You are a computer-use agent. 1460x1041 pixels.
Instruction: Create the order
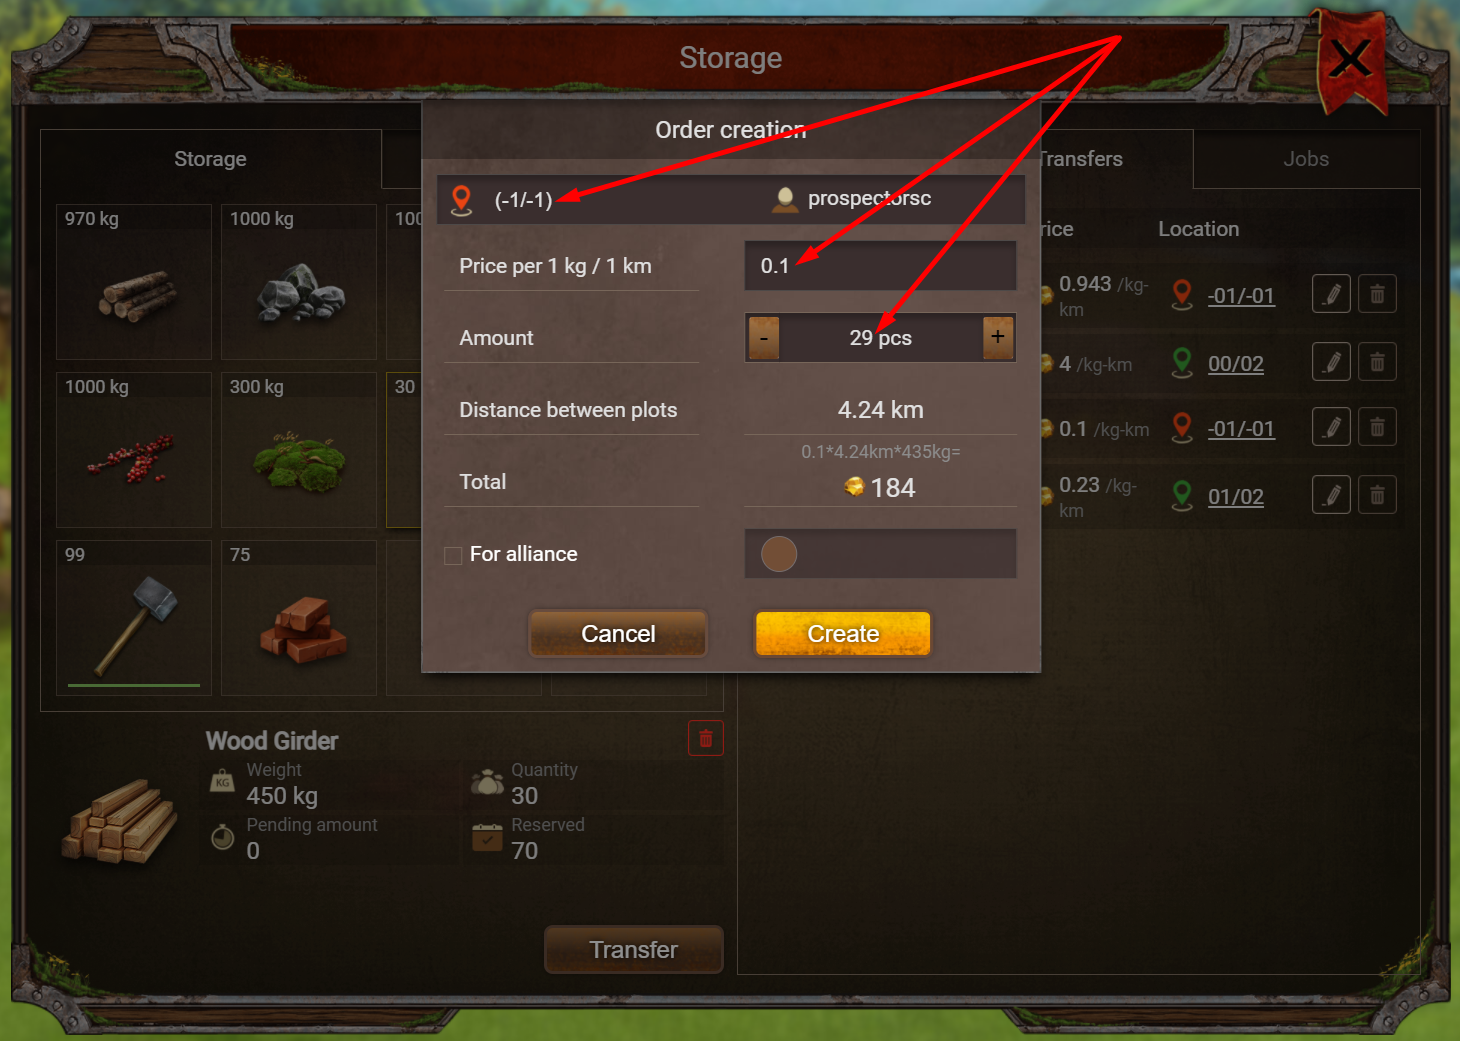[843, 634]
